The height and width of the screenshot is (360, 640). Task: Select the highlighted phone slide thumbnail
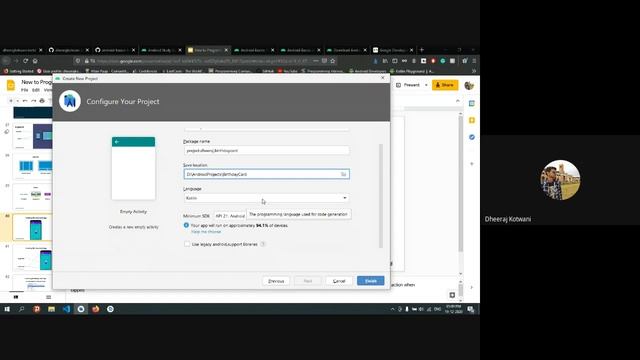tap(33, 228)
